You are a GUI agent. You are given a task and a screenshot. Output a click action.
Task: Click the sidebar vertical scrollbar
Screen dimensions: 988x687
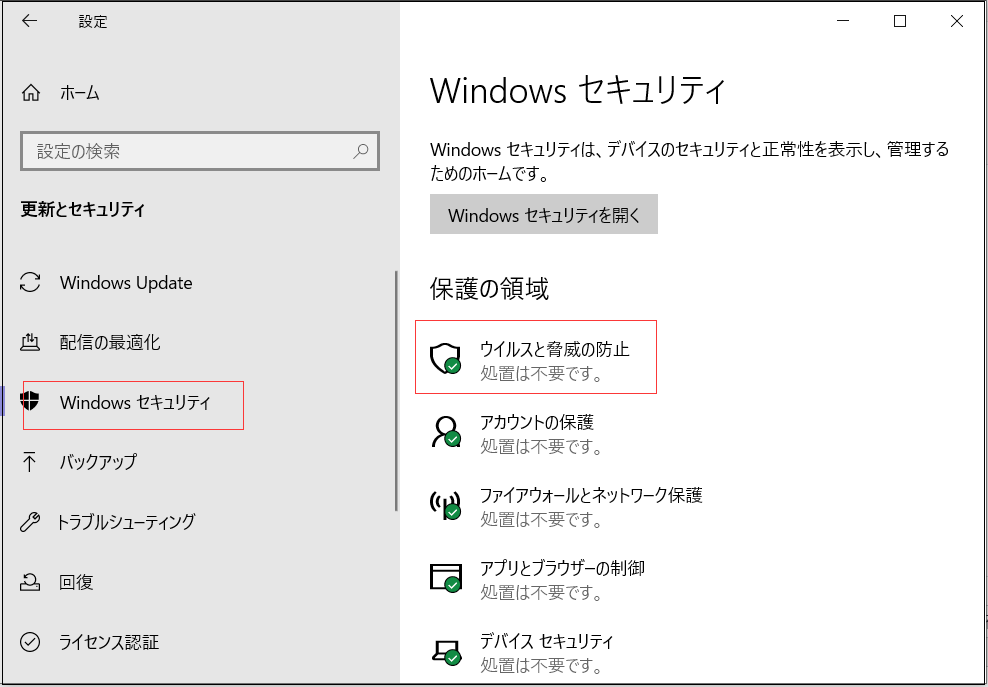tap(397, 390)
